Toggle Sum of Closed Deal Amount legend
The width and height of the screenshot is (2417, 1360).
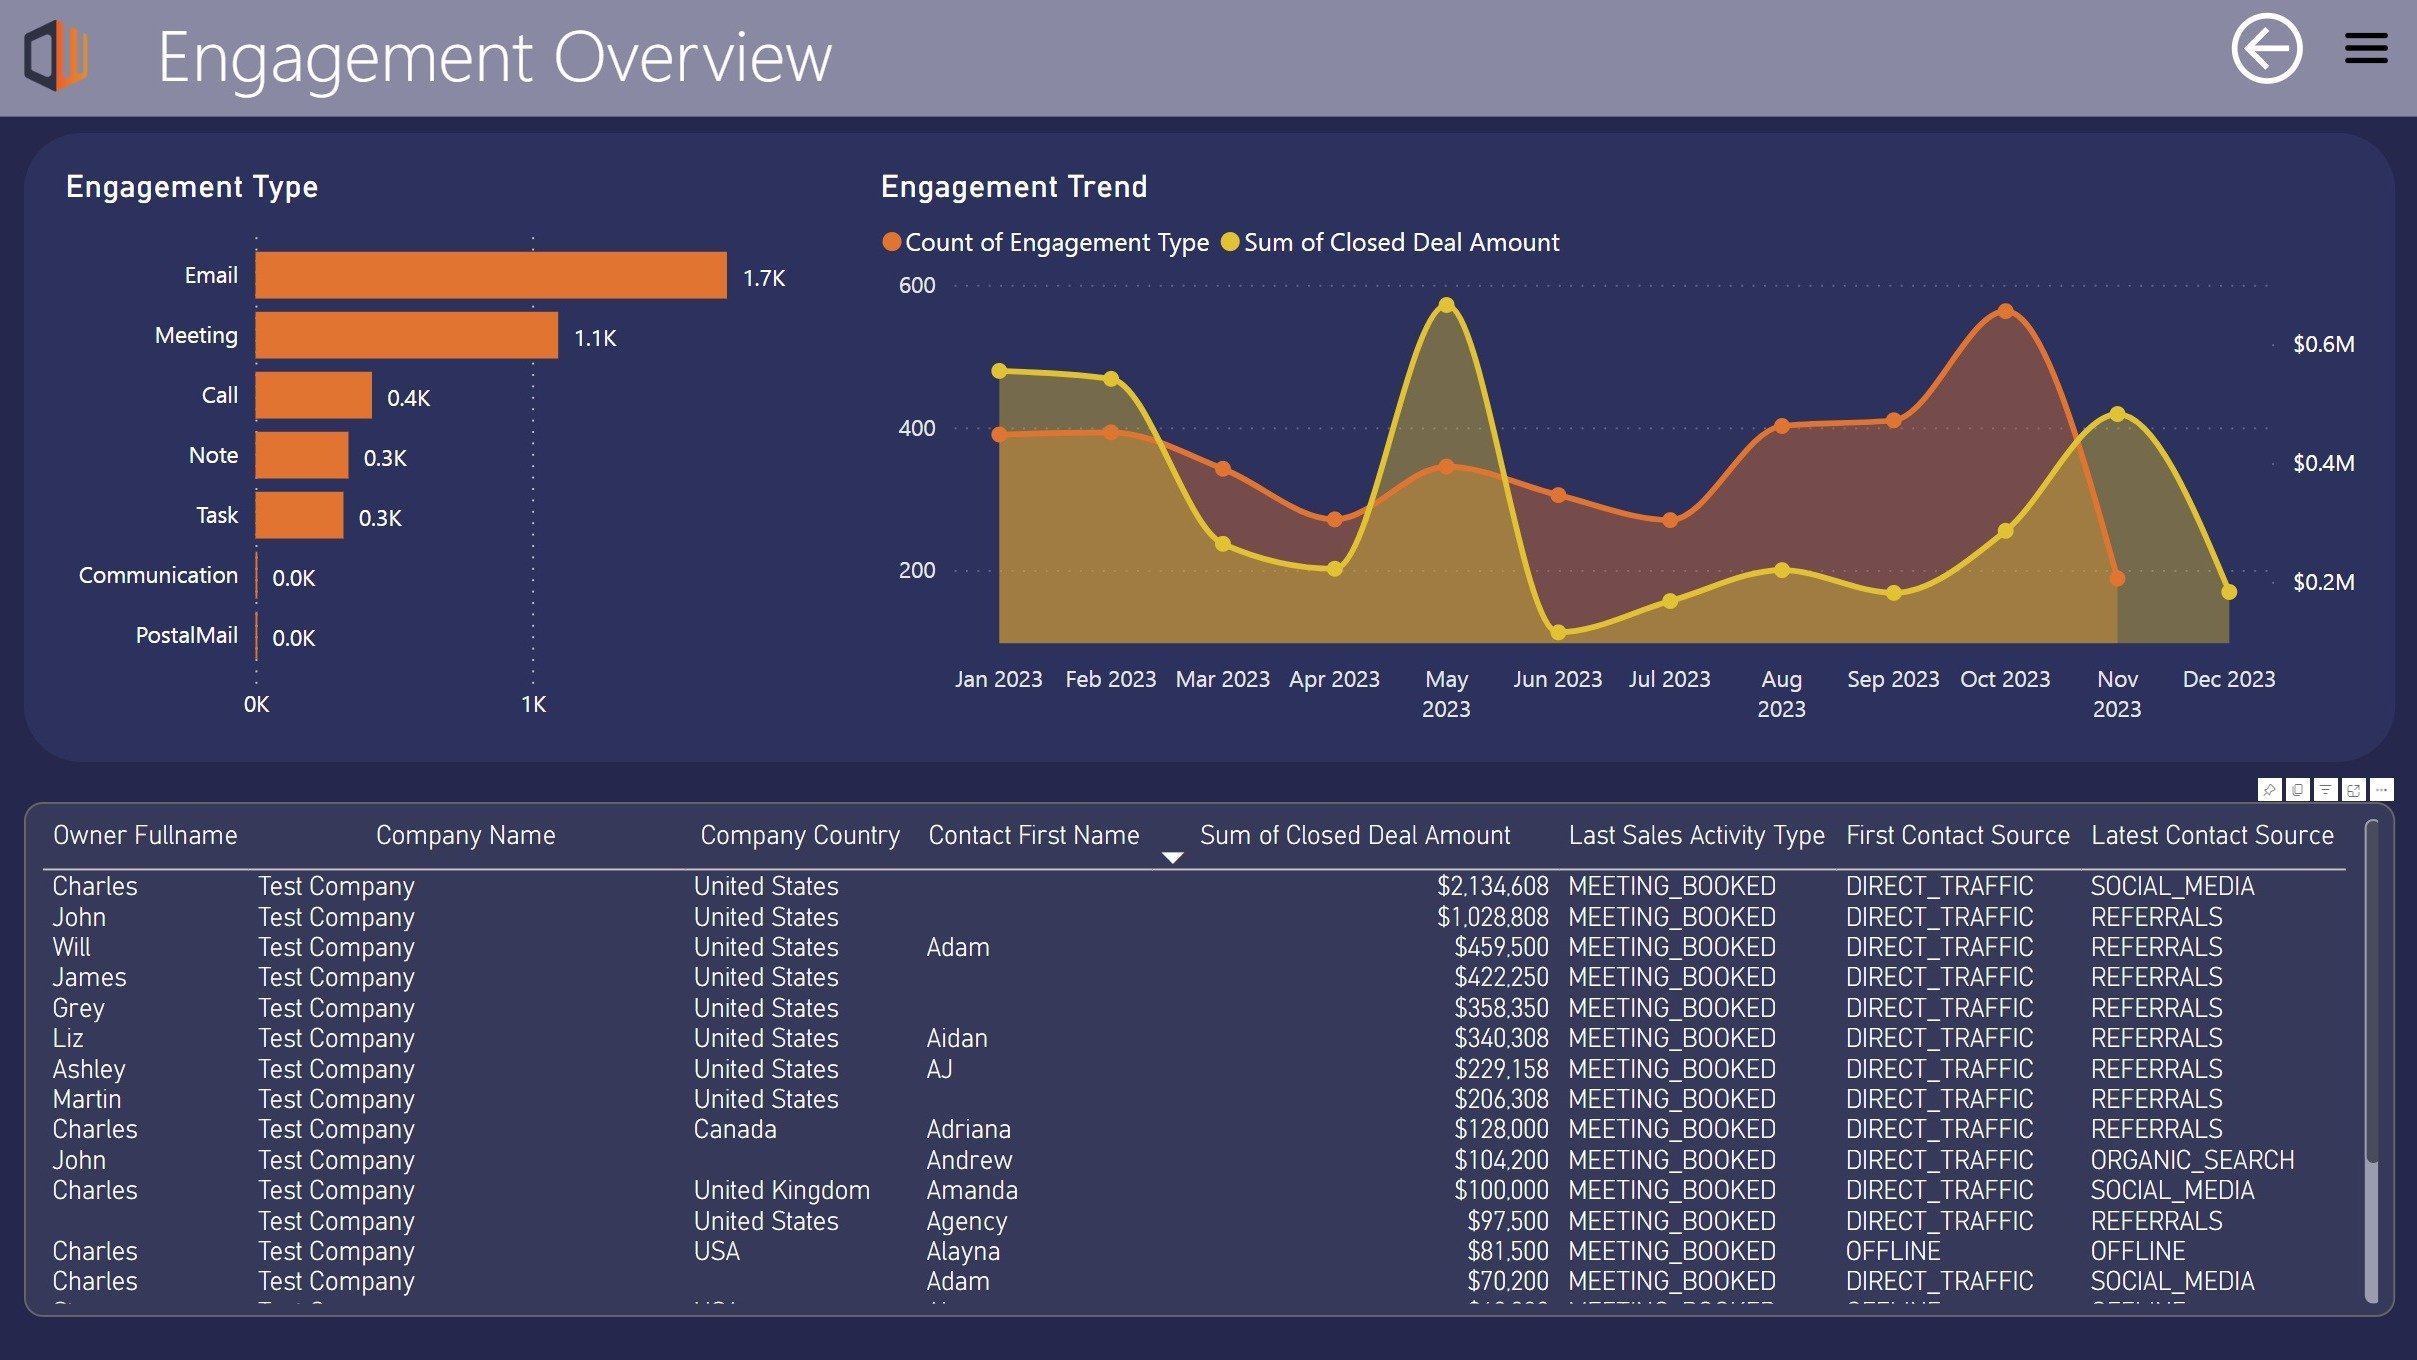click(1390, 243)
